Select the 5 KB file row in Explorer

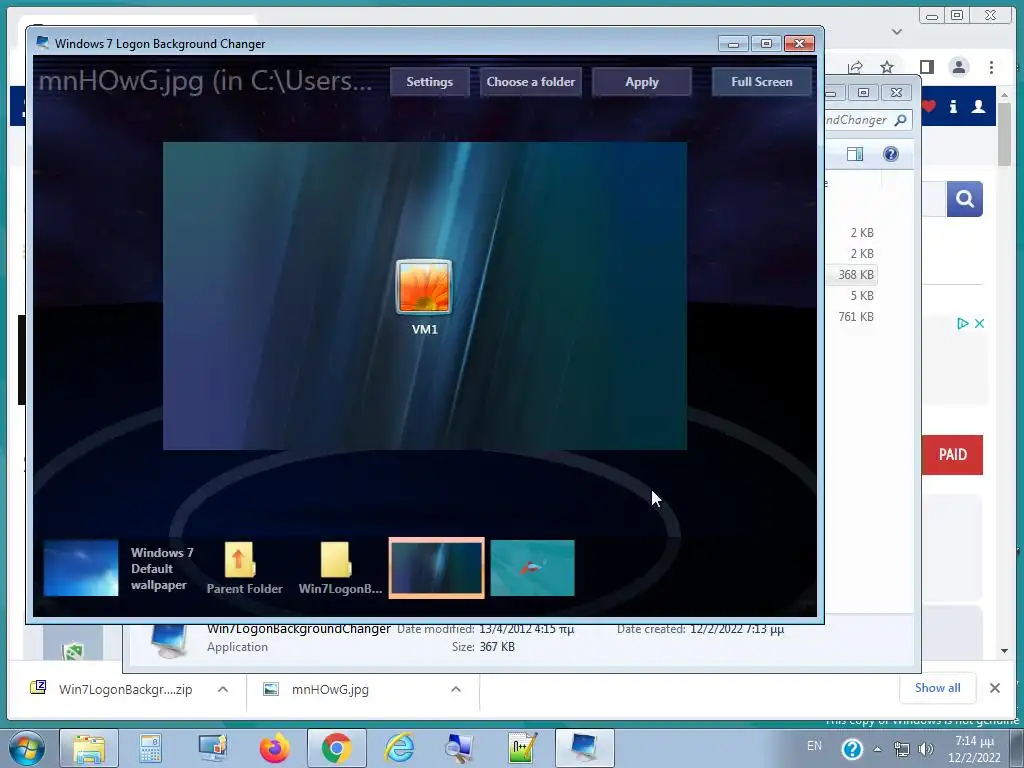click(x=852, y=296)
